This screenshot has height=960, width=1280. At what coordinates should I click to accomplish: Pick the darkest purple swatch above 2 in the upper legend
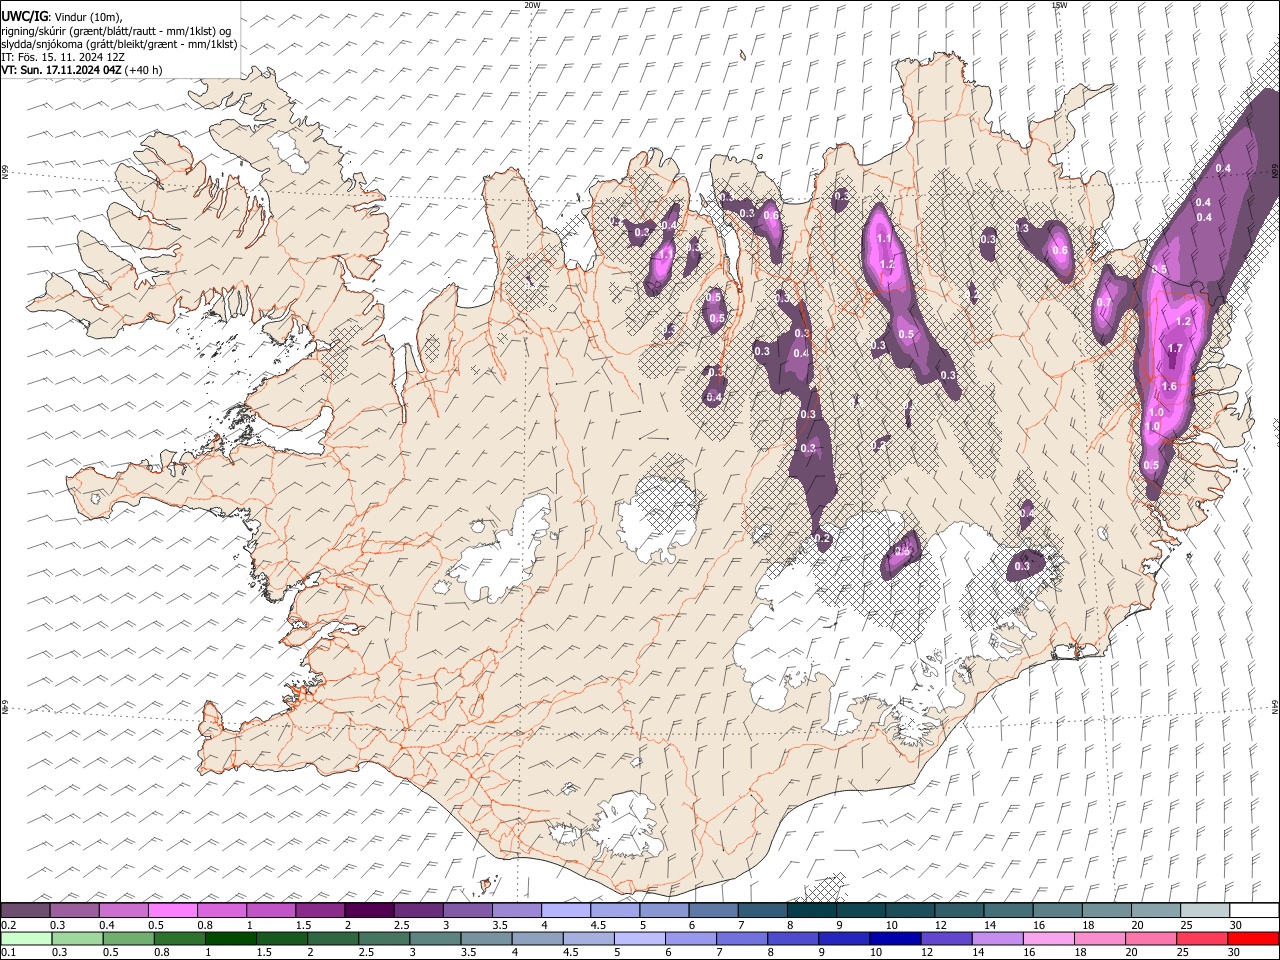click(369, 910)
